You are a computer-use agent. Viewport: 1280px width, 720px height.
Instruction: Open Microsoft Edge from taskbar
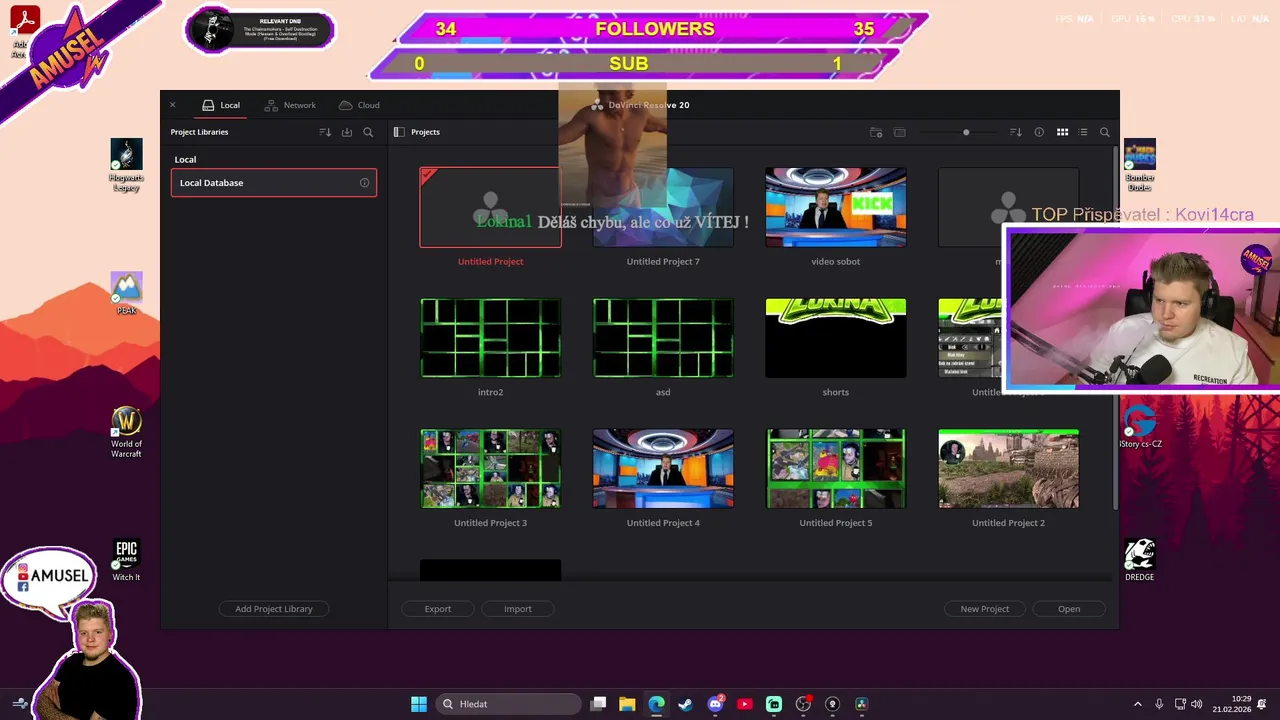pyautogui.click(x=656, y=704)
